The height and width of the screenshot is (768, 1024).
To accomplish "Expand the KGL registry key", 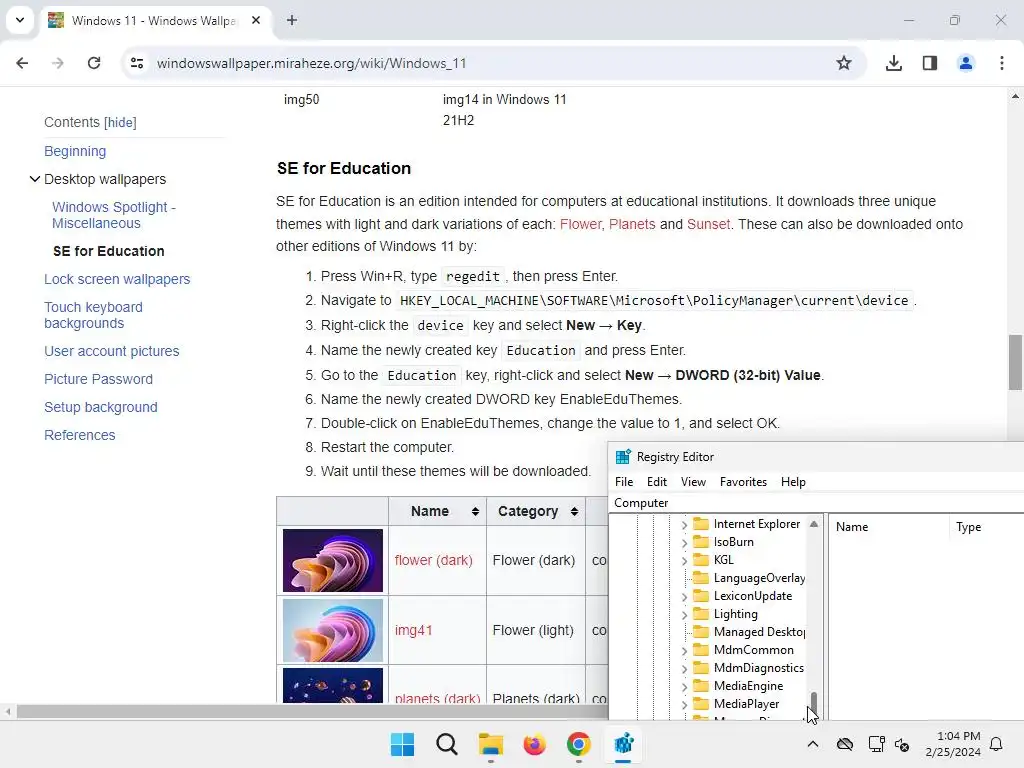I will tap(684, 560).
